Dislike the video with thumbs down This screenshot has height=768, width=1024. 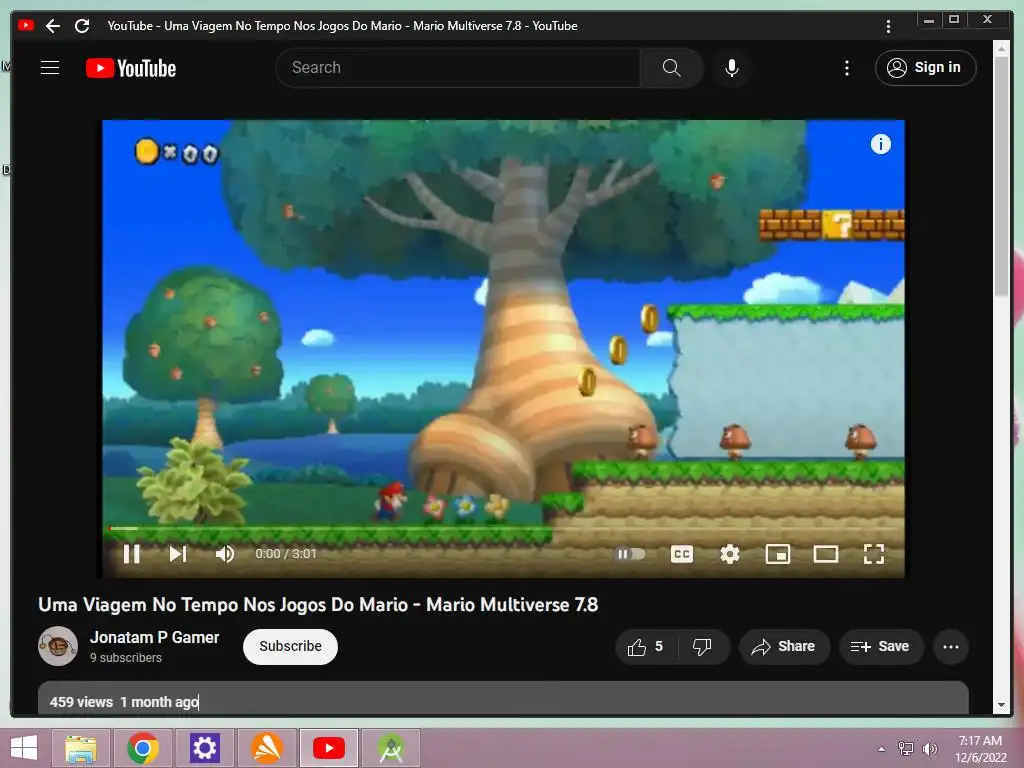point(702,647)
